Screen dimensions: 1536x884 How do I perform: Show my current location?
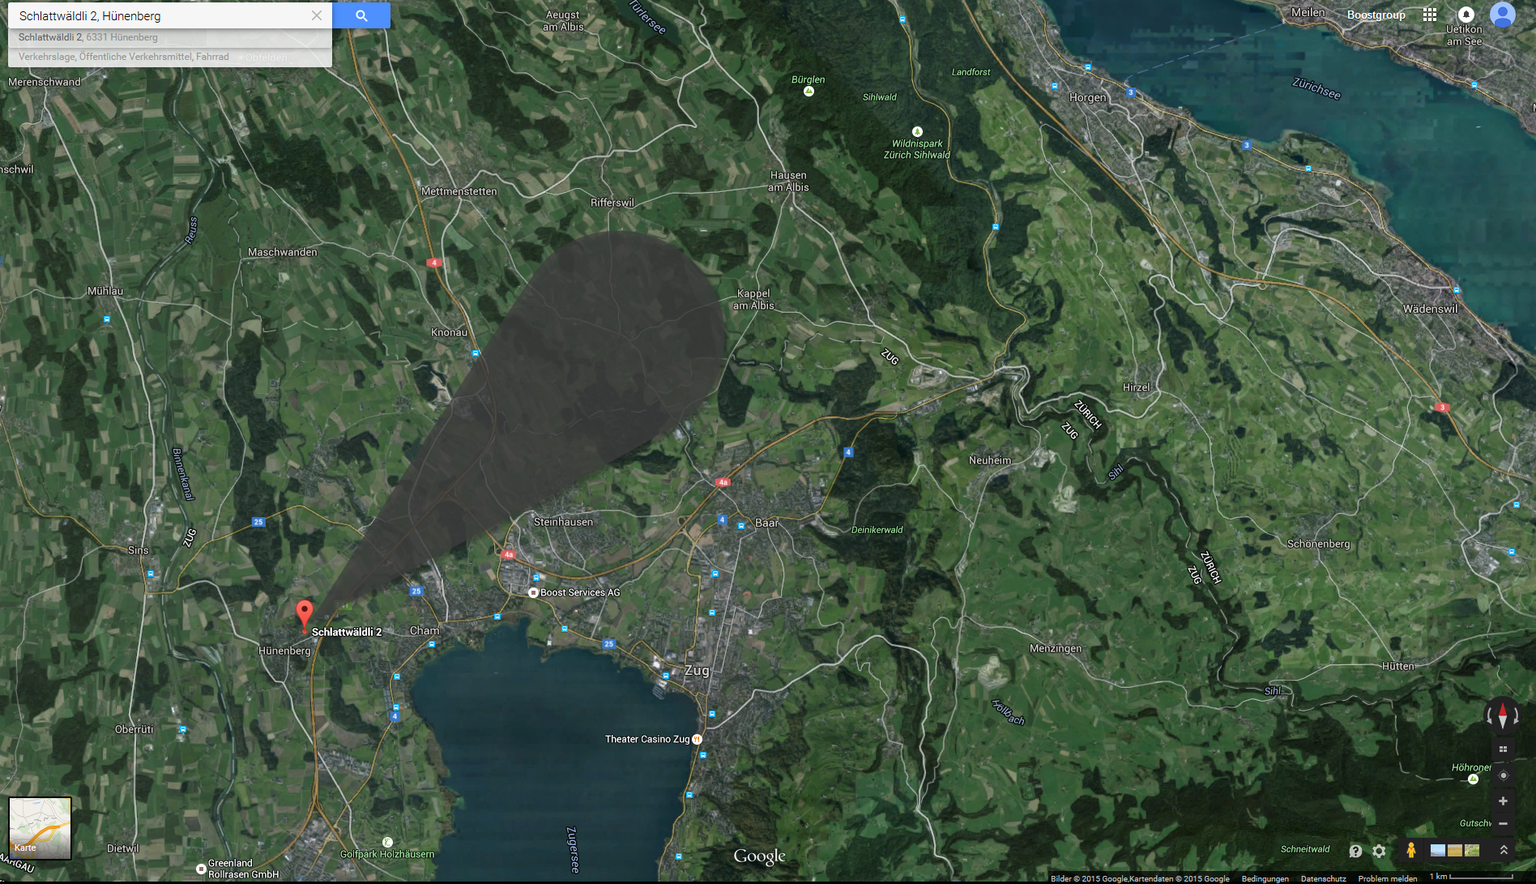[x=1502, y=775]
